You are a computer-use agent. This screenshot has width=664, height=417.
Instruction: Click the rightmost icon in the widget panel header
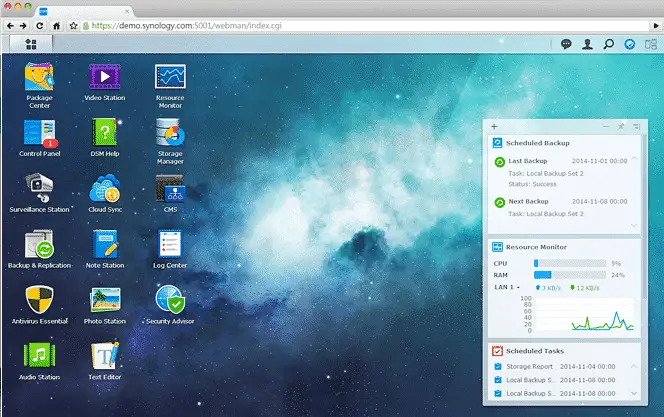click(x=636, y=127)
